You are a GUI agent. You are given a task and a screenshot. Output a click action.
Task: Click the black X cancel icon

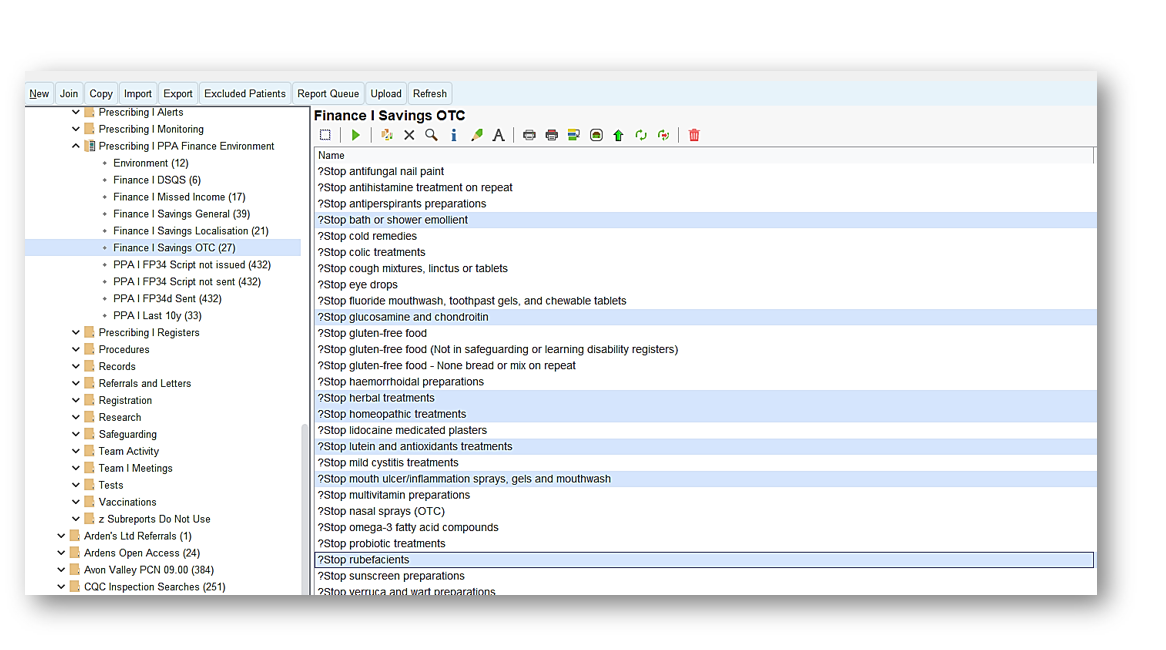[409, 135]
